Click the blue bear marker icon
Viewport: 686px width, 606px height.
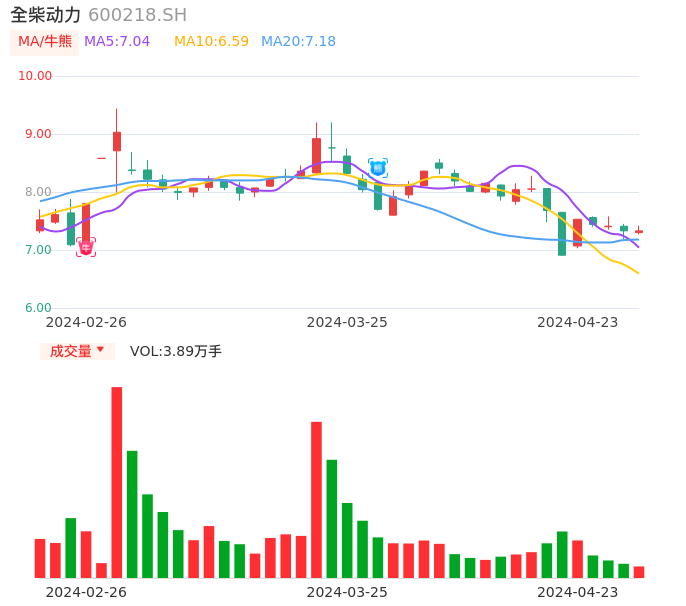point(378,168)
